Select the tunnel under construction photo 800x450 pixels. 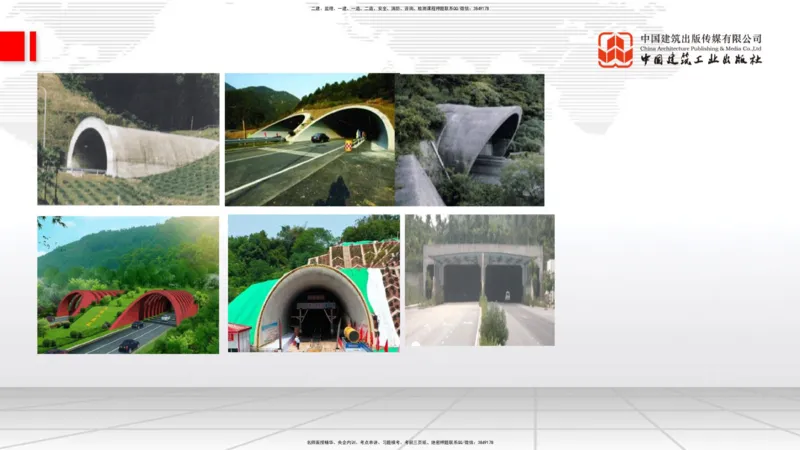(x=314, y=284)
